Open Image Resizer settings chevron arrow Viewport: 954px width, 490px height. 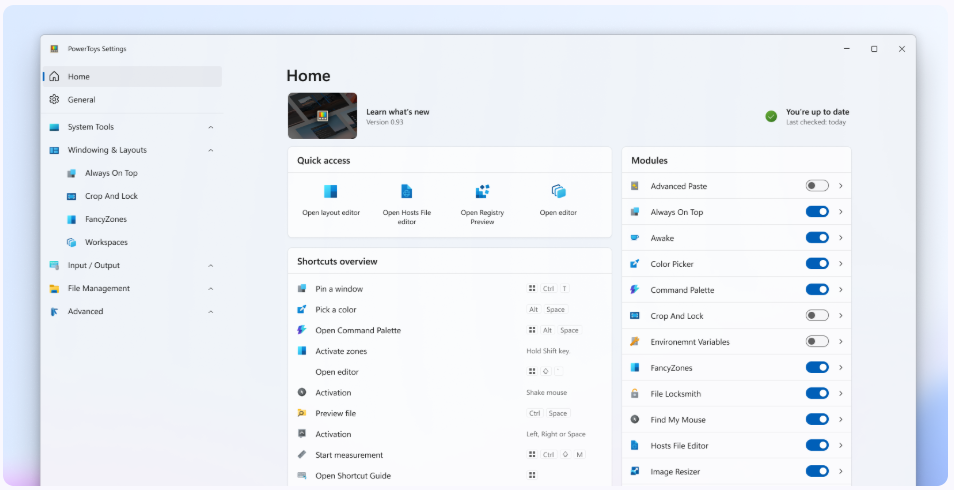(x=841, y=471)
